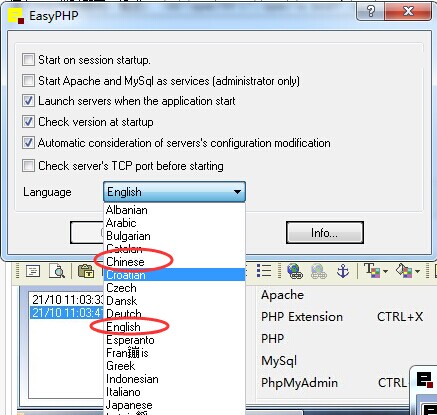The image size is (437, 415).
Task: Open the MySql menu entry
Action: tap(279, 361)
